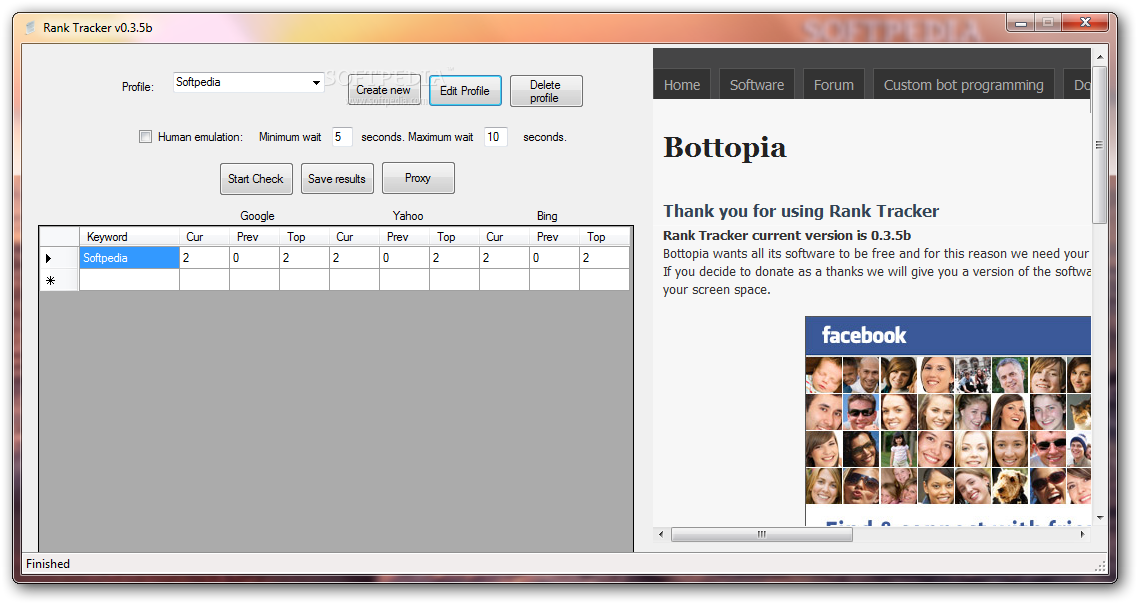Click the Bing Top column header
Viewport: 1138px width, 604px height.
point(605,237)
